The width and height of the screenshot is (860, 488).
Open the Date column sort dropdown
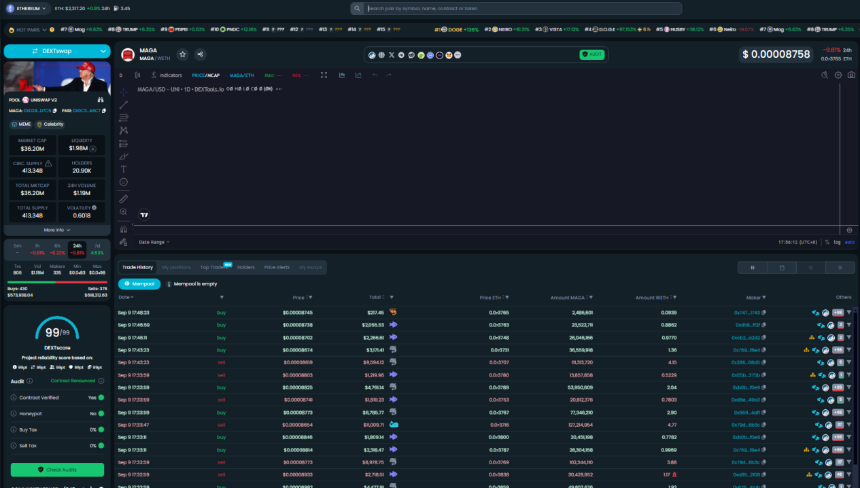[x=126, y=297]
